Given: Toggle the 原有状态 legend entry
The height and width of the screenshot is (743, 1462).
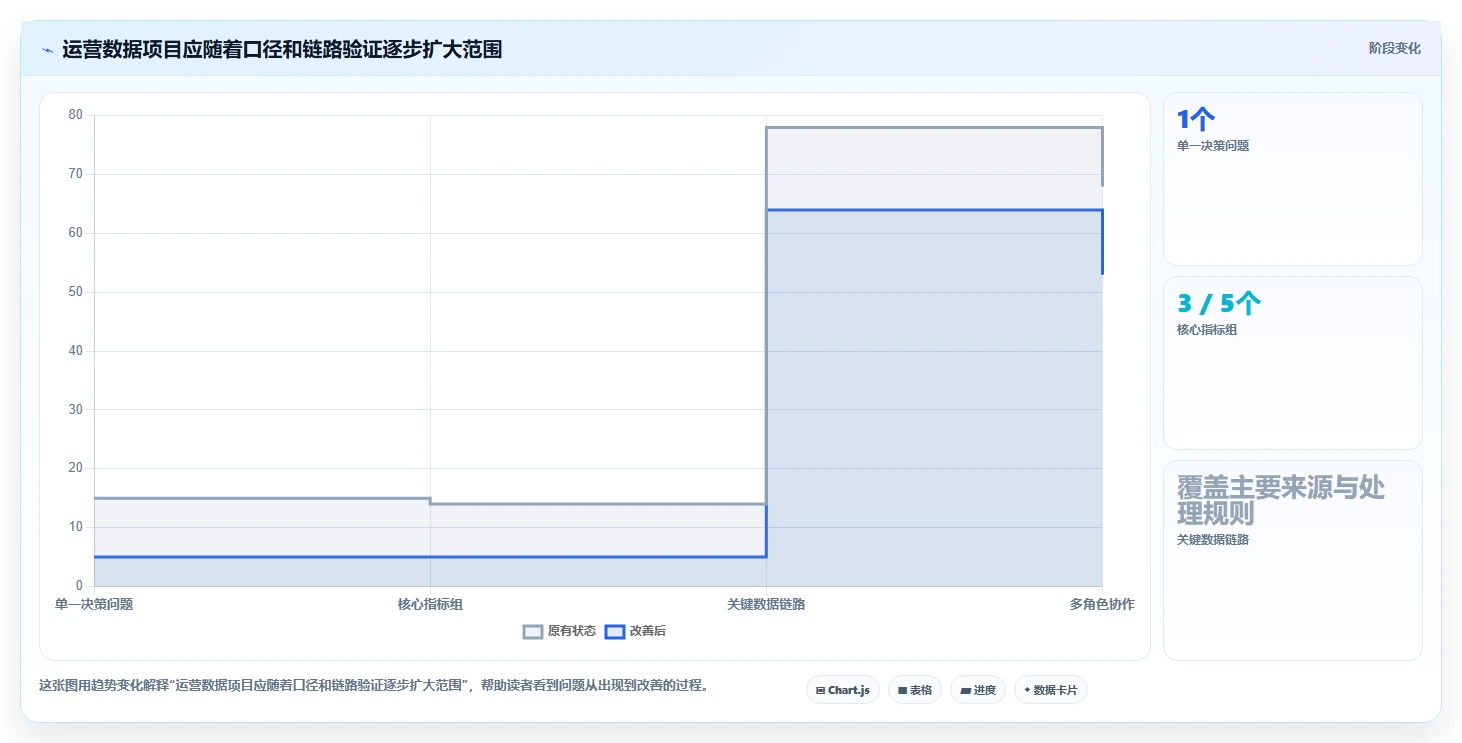Looking at the screenshot, I should pos(560,631).
